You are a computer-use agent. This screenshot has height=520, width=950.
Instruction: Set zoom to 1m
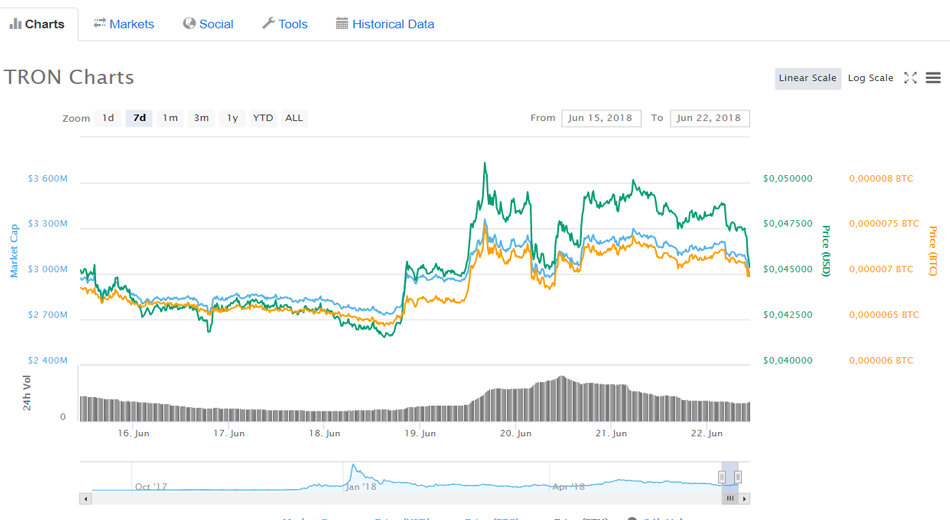(x=170, y=118)
